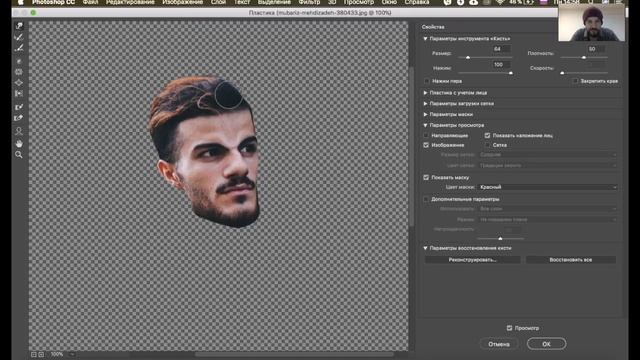Click the Отмена cancel button
The height and width of the screenshot is (360, 640).
(x=499, y=344)
